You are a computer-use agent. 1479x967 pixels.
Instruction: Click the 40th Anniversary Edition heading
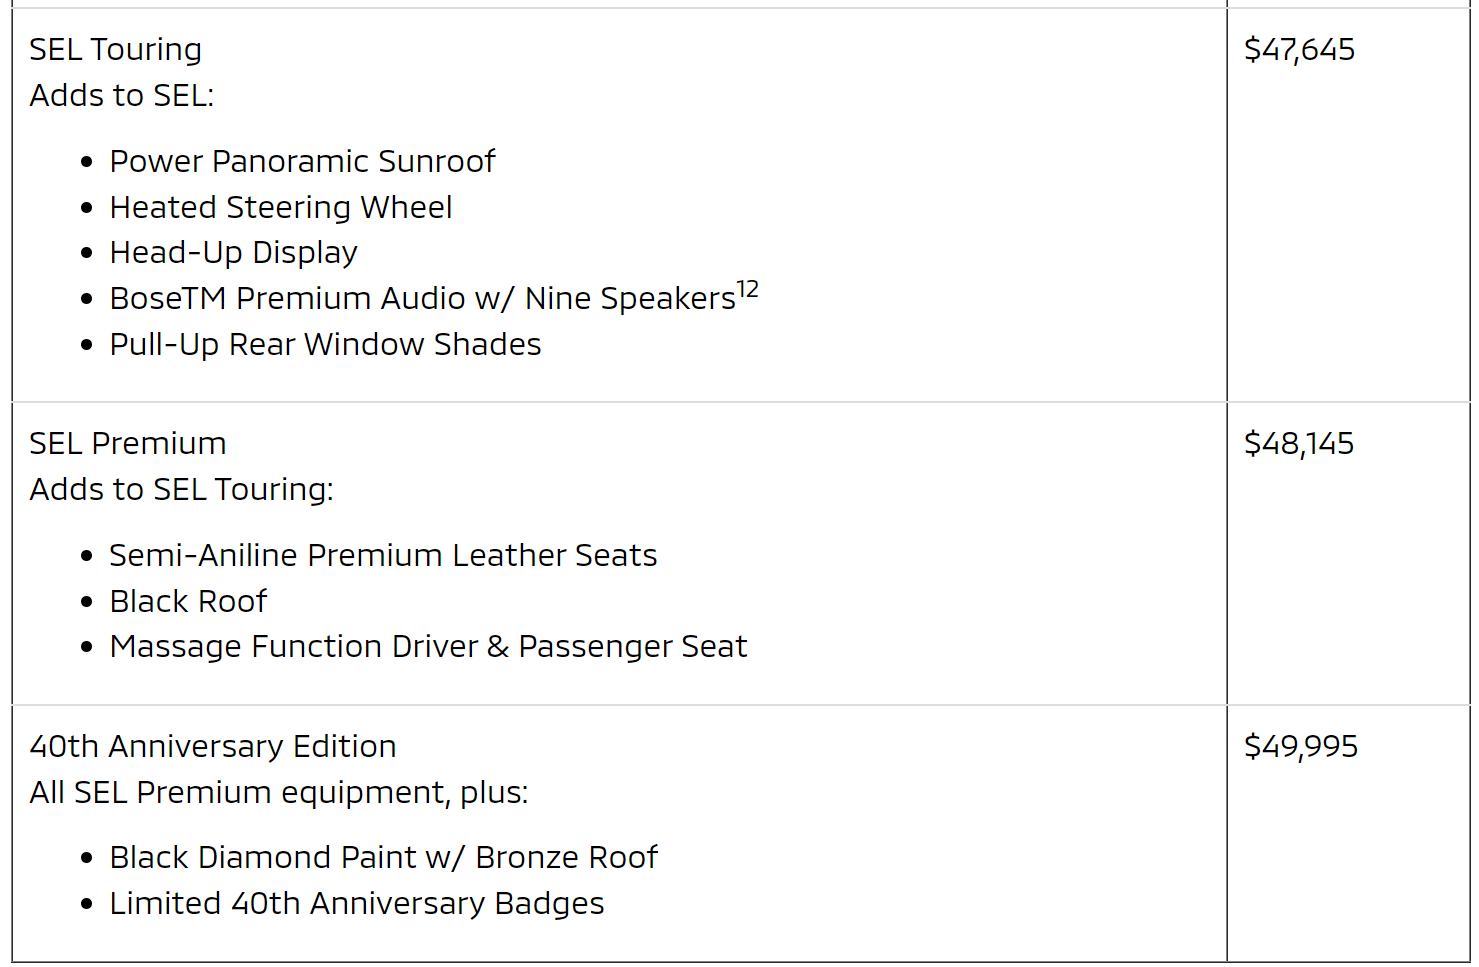coord(212,746)
